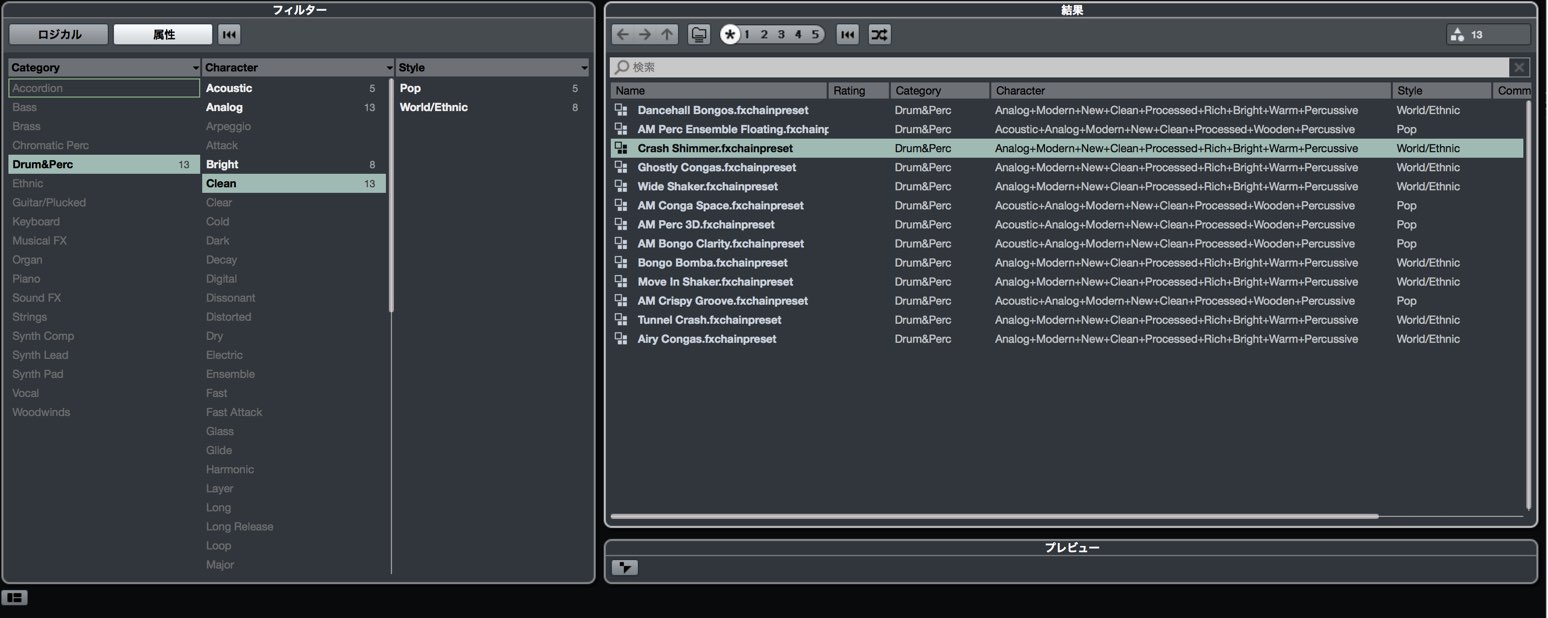This screenshot has width=1548, height=618.
Task: Set the rating filter to 5
Action: (x=815, y=35)
